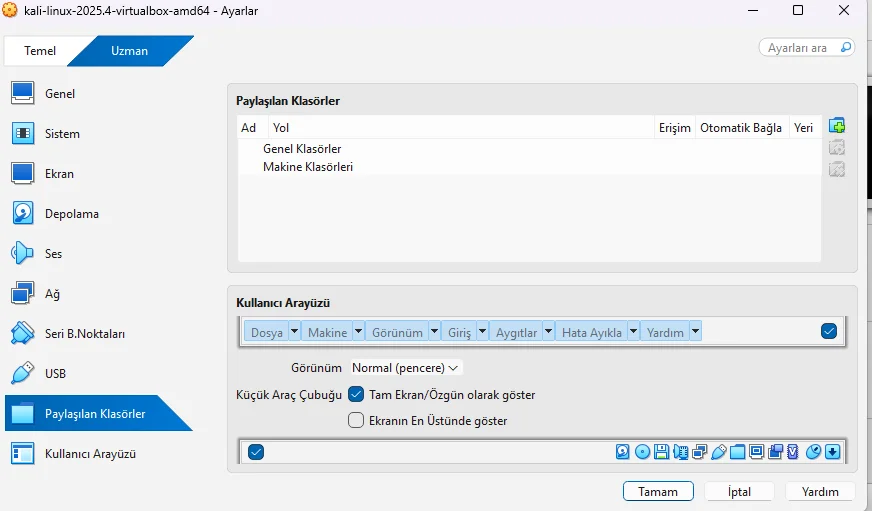
Task: Uncheck Tam Ekran/Özgün olarak göster
Action: coord(356,394)
